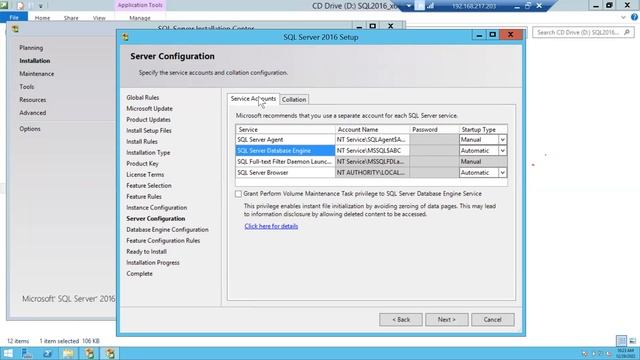Select the SQL Server Agent service row
640x360 pixels.
tap(285, 140)
